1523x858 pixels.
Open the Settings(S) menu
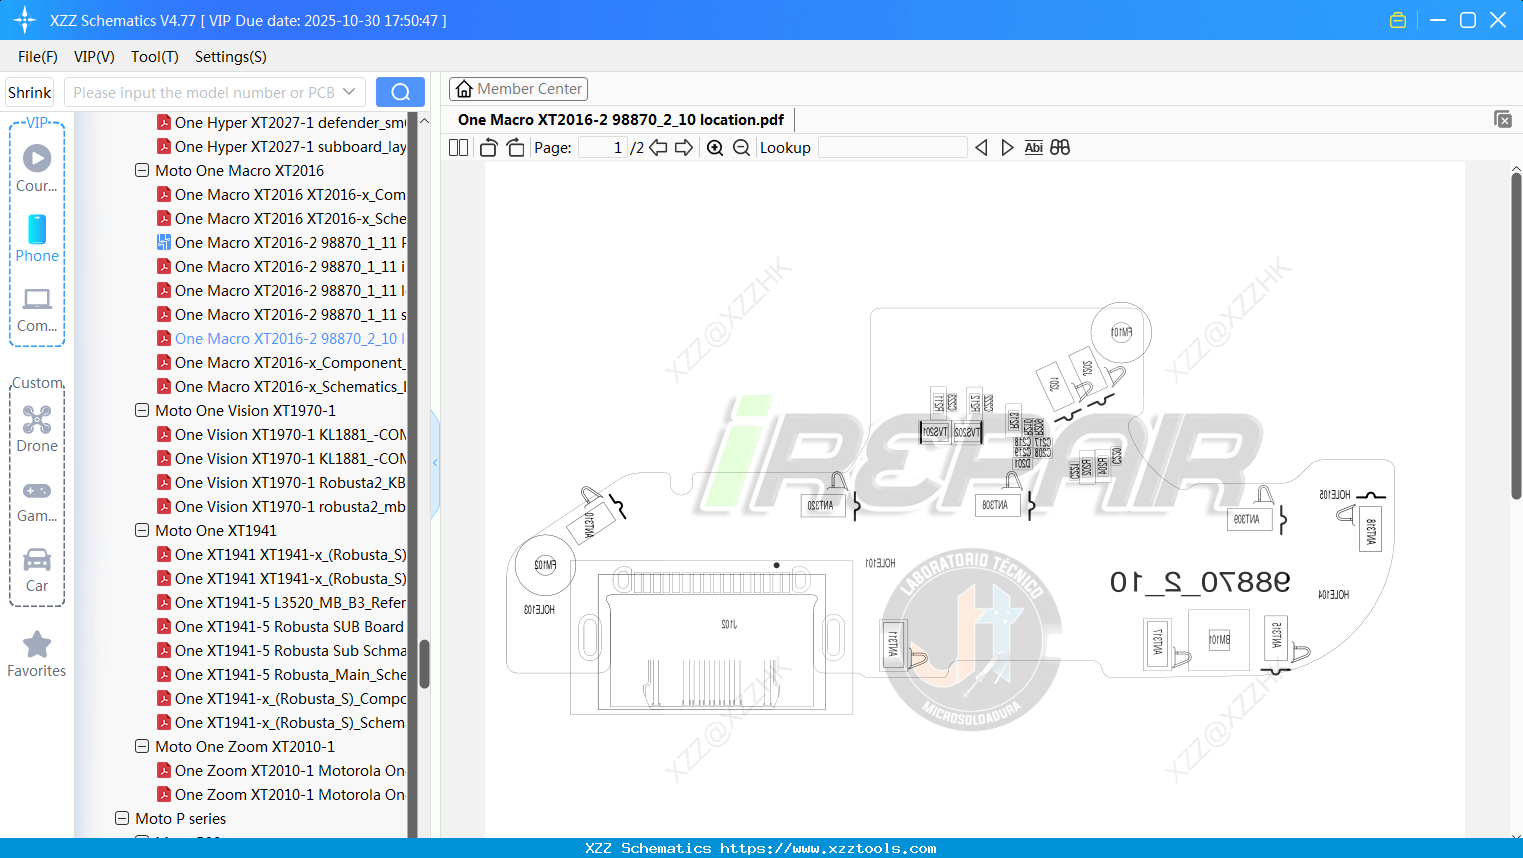point(231,57)
